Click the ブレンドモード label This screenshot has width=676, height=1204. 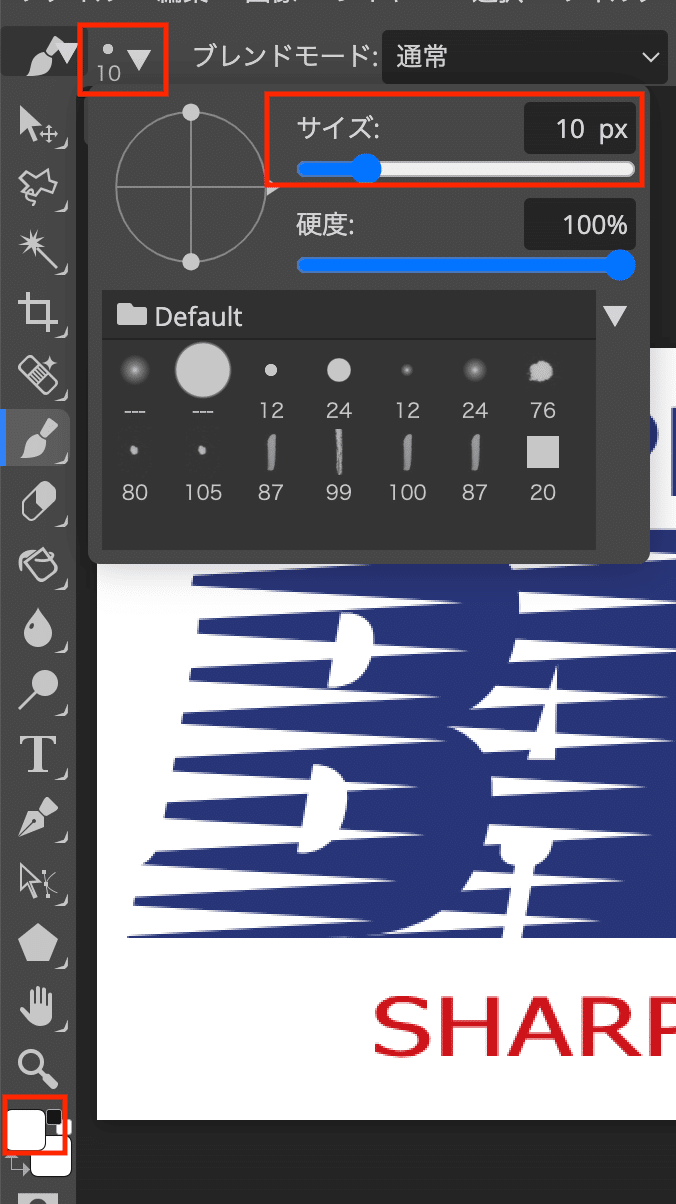285,57
